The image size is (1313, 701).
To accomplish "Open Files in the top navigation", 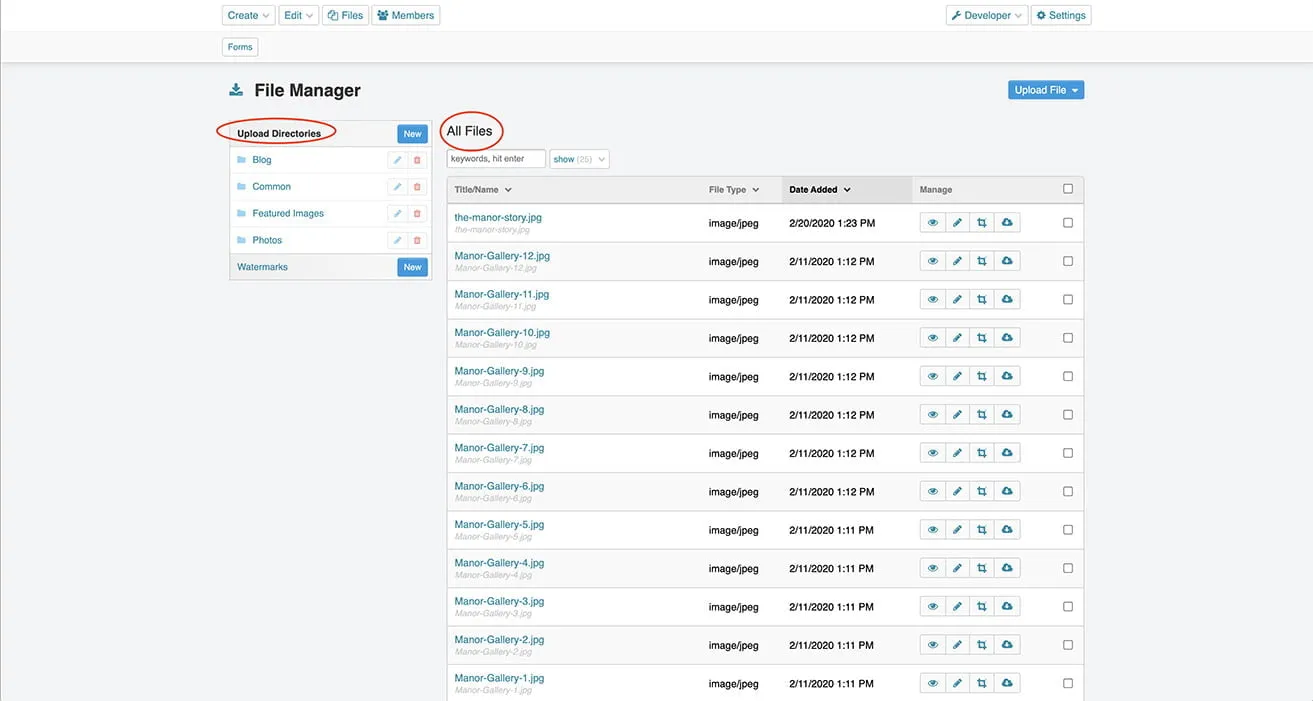I will 345,15.
